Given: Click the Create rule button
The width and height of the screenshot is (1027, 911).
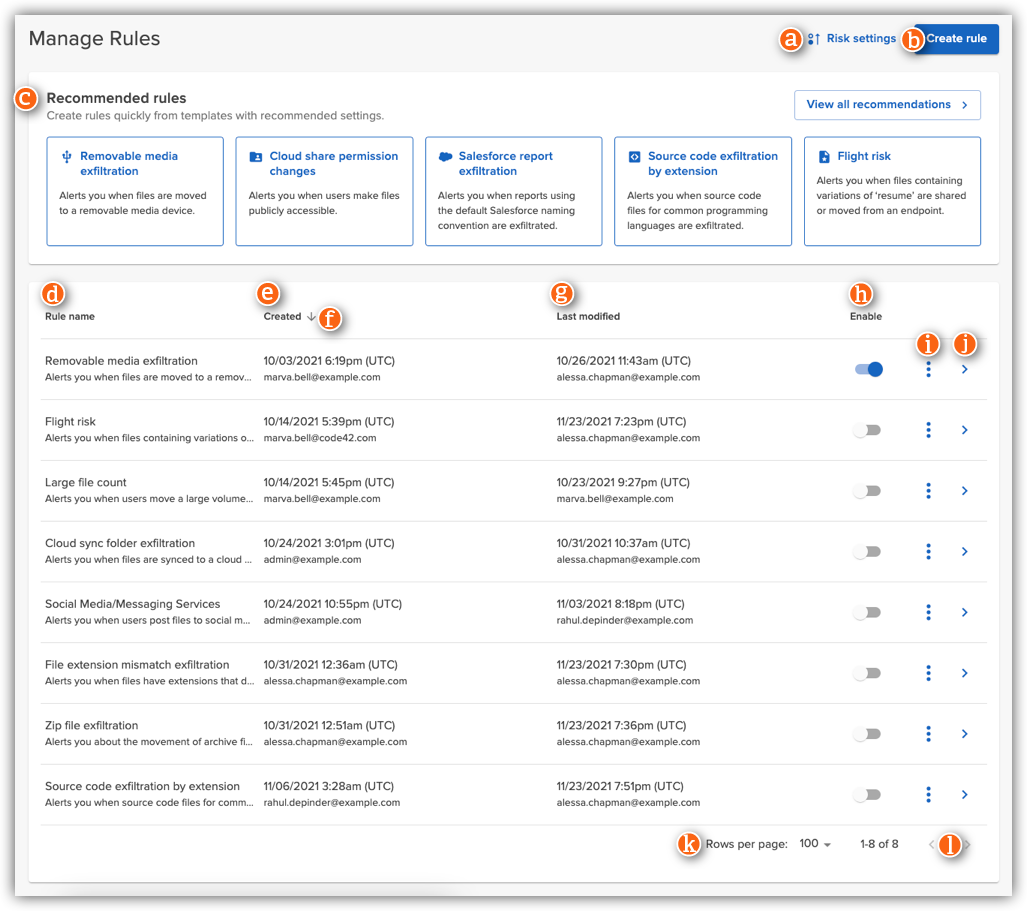Looking at the screenshot, I should tap(957, 39).
